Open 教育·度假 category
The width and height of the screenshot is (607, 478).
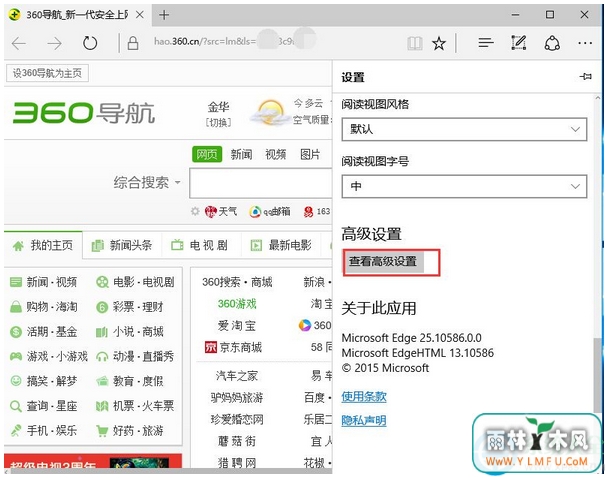tap(130, 381)
